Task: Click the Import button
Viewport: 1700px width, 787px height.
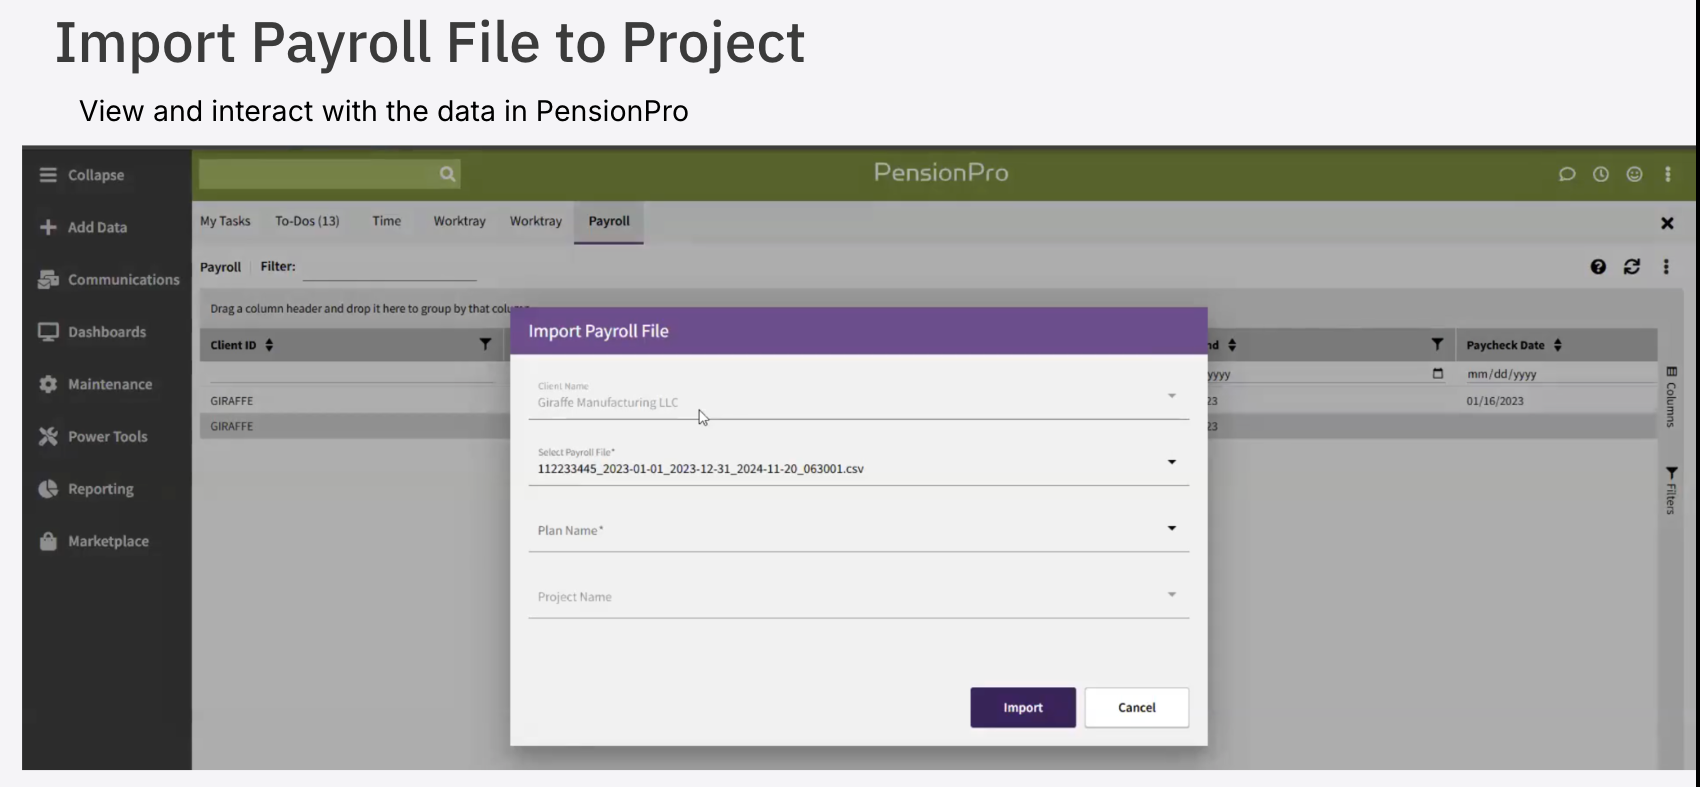Action: 1023,707
